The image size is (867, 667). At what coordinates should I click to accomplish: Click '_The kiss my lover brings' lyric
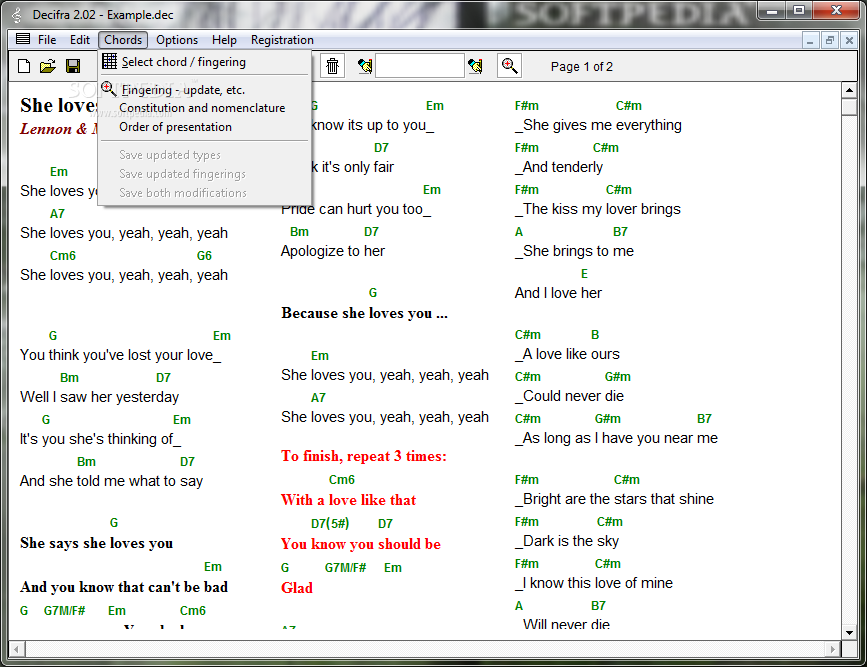pos(597,209)
